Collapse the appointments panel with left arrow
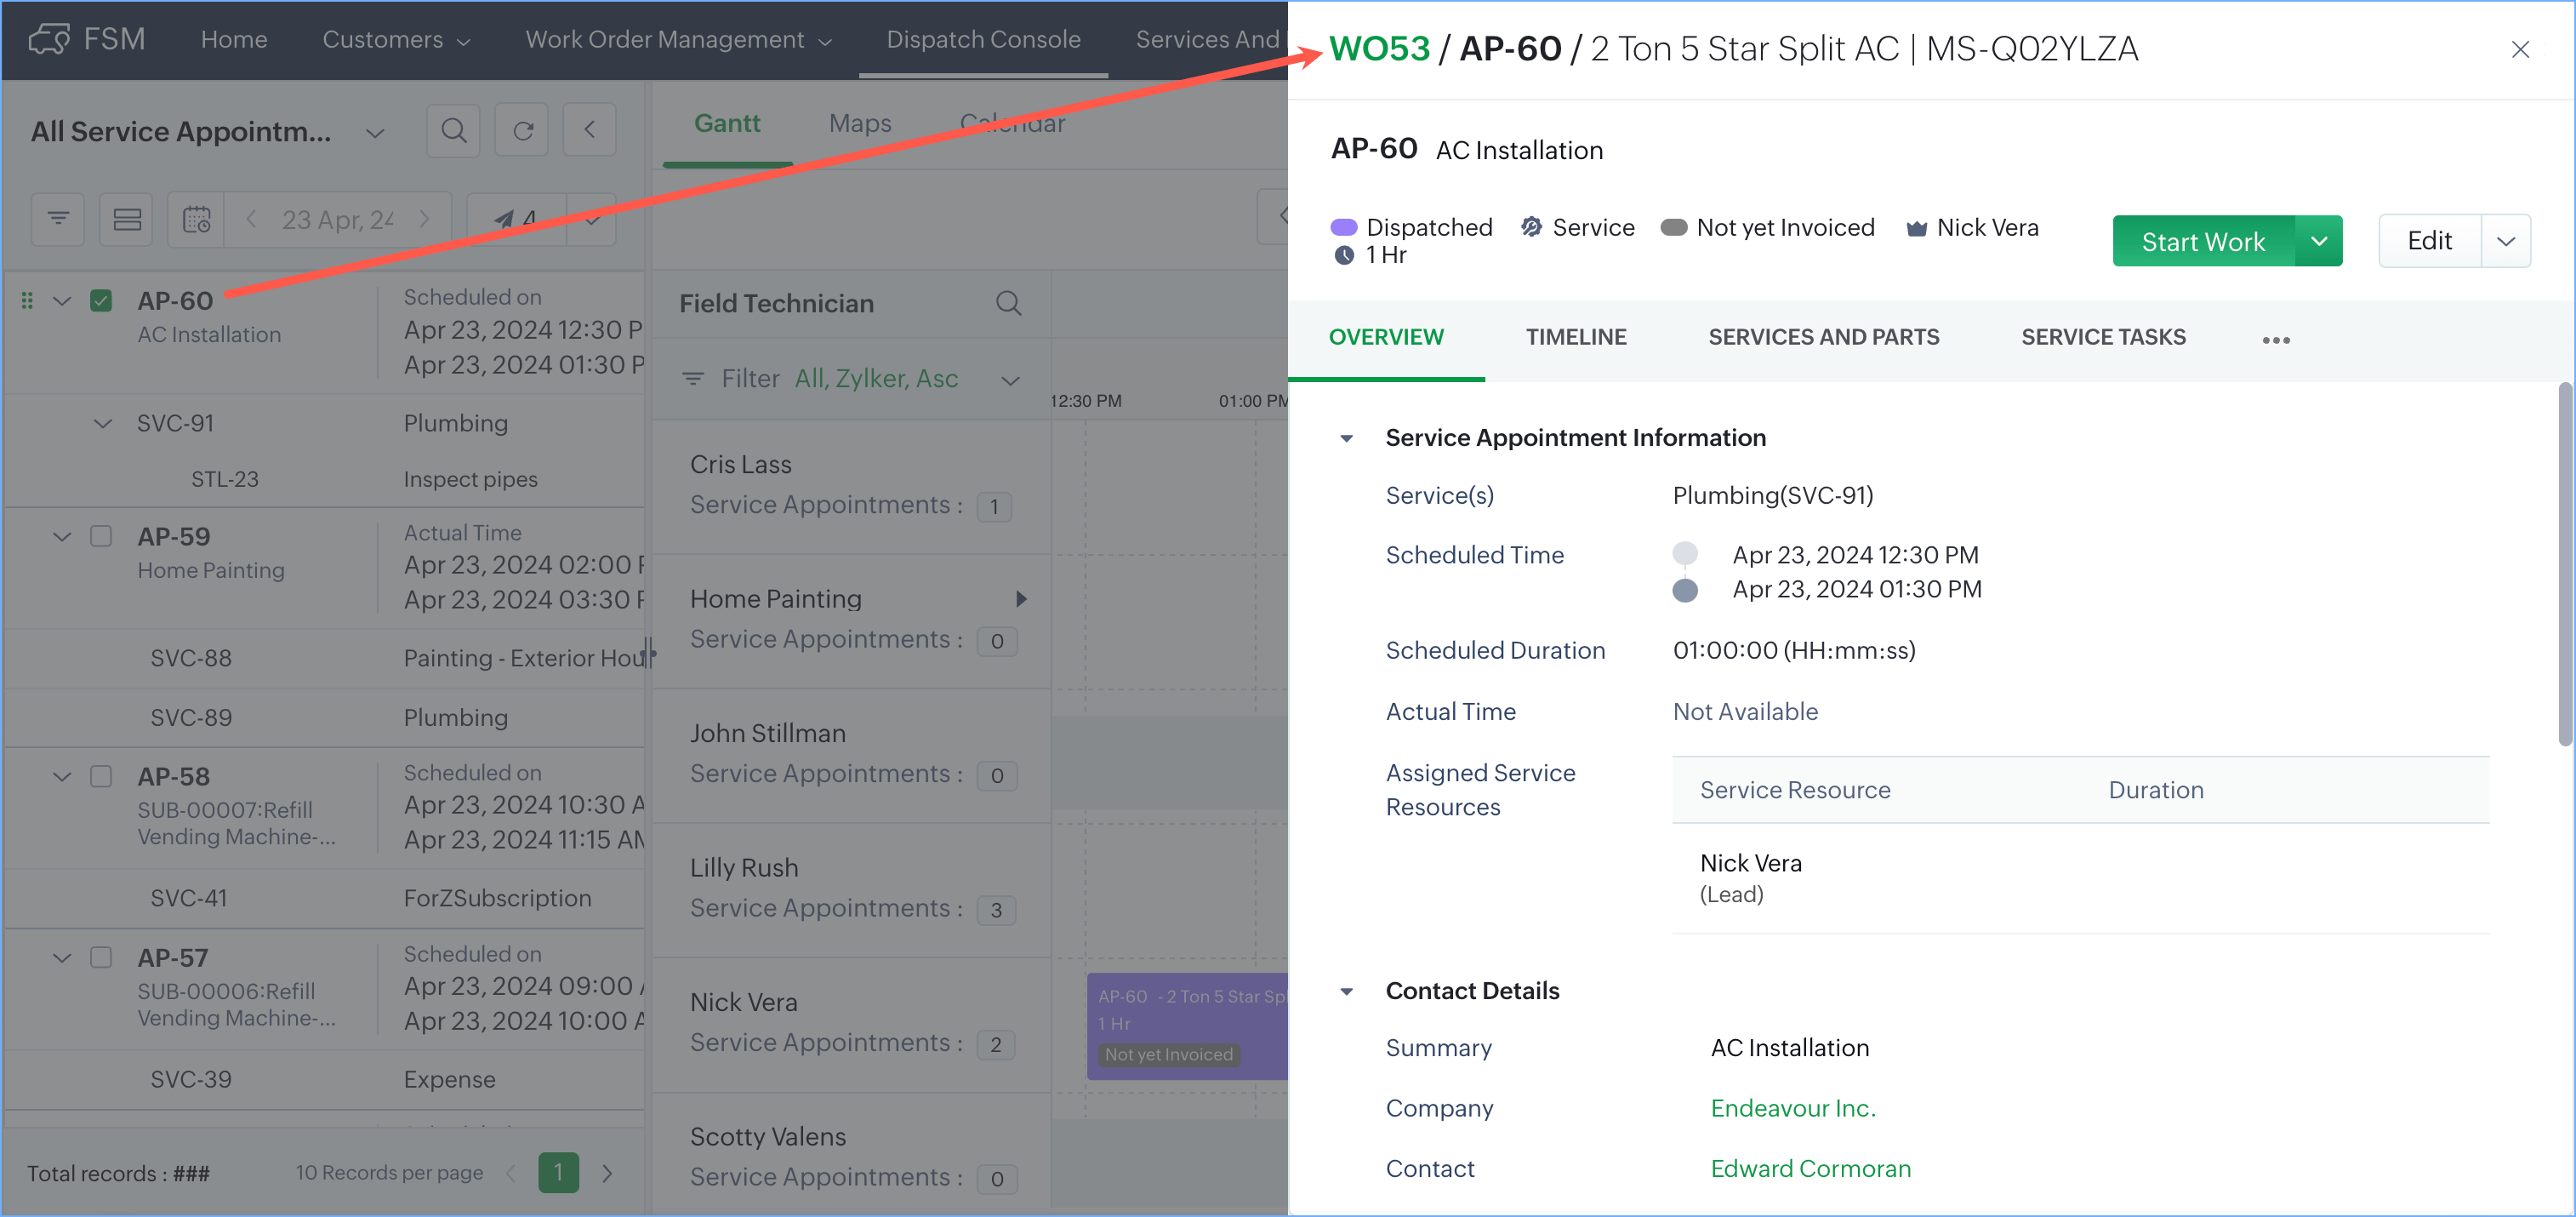 pos(590,131)
